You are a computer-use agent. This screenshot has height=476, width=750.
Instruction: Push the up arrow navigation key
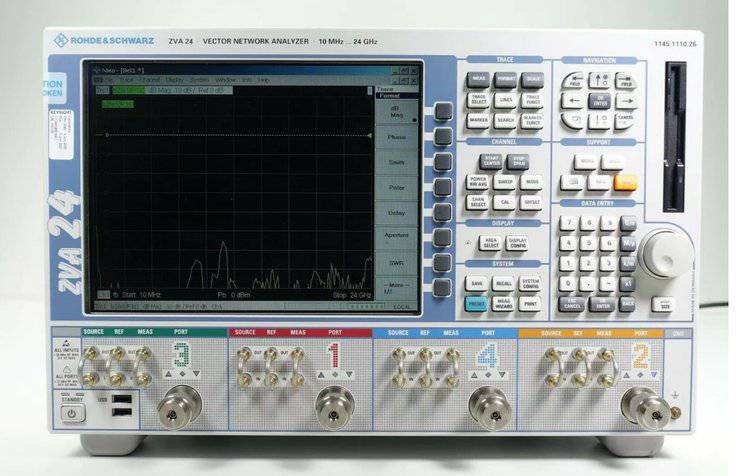coord(599,80)
